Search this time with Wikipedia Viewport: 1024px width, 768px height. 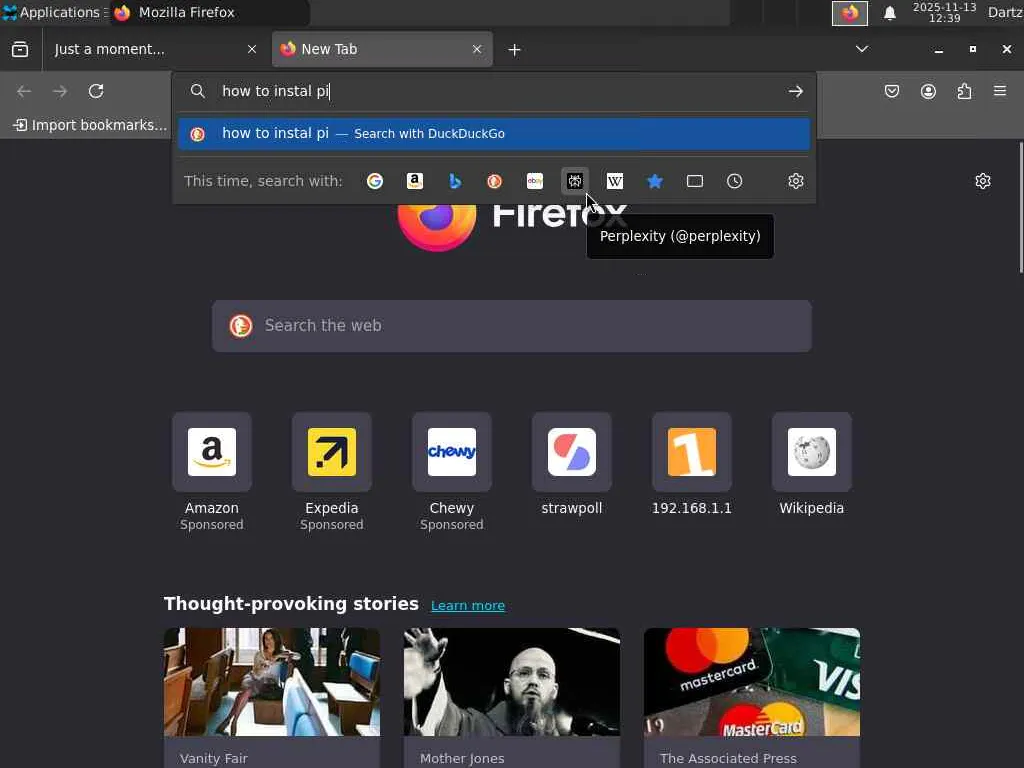[x=615, y=181]
